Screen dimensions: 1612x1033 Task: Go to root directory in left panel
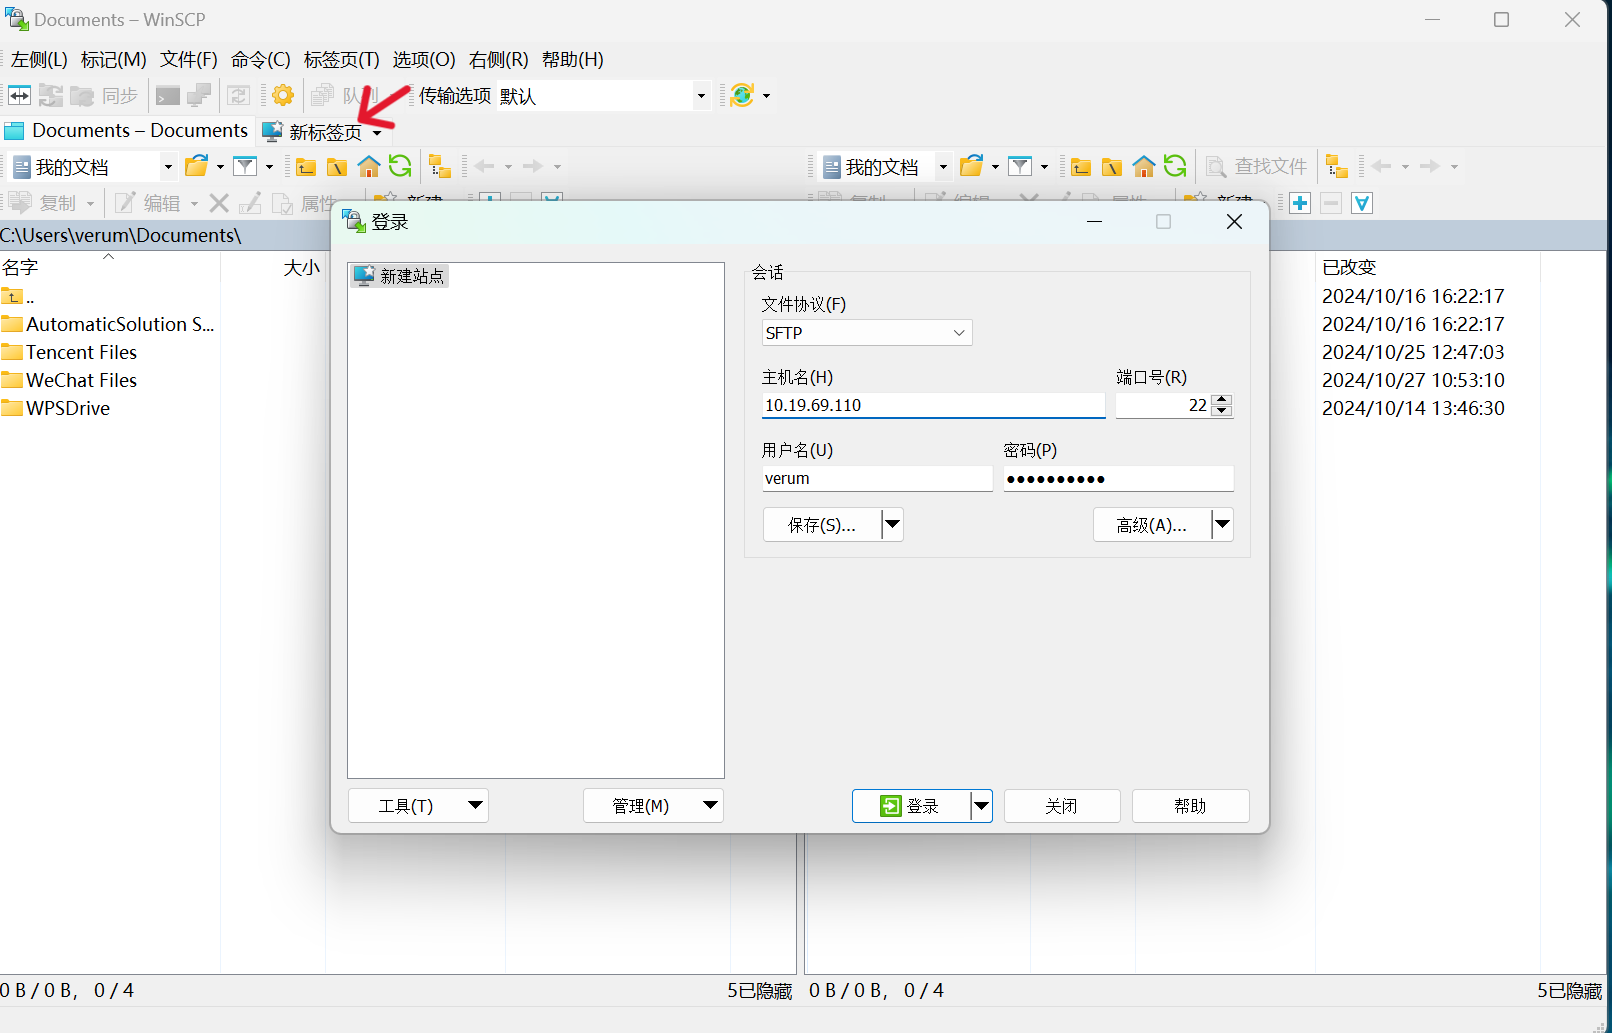click(x=337, y=167)
